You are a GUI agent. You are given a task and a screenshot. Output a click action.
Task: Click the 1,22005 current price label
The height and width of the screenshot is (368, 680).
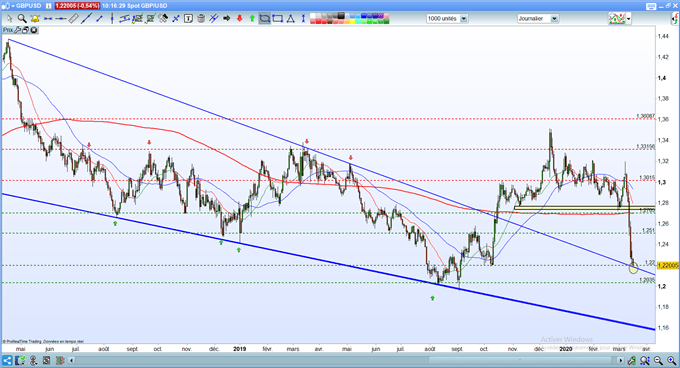pos(668,265)
